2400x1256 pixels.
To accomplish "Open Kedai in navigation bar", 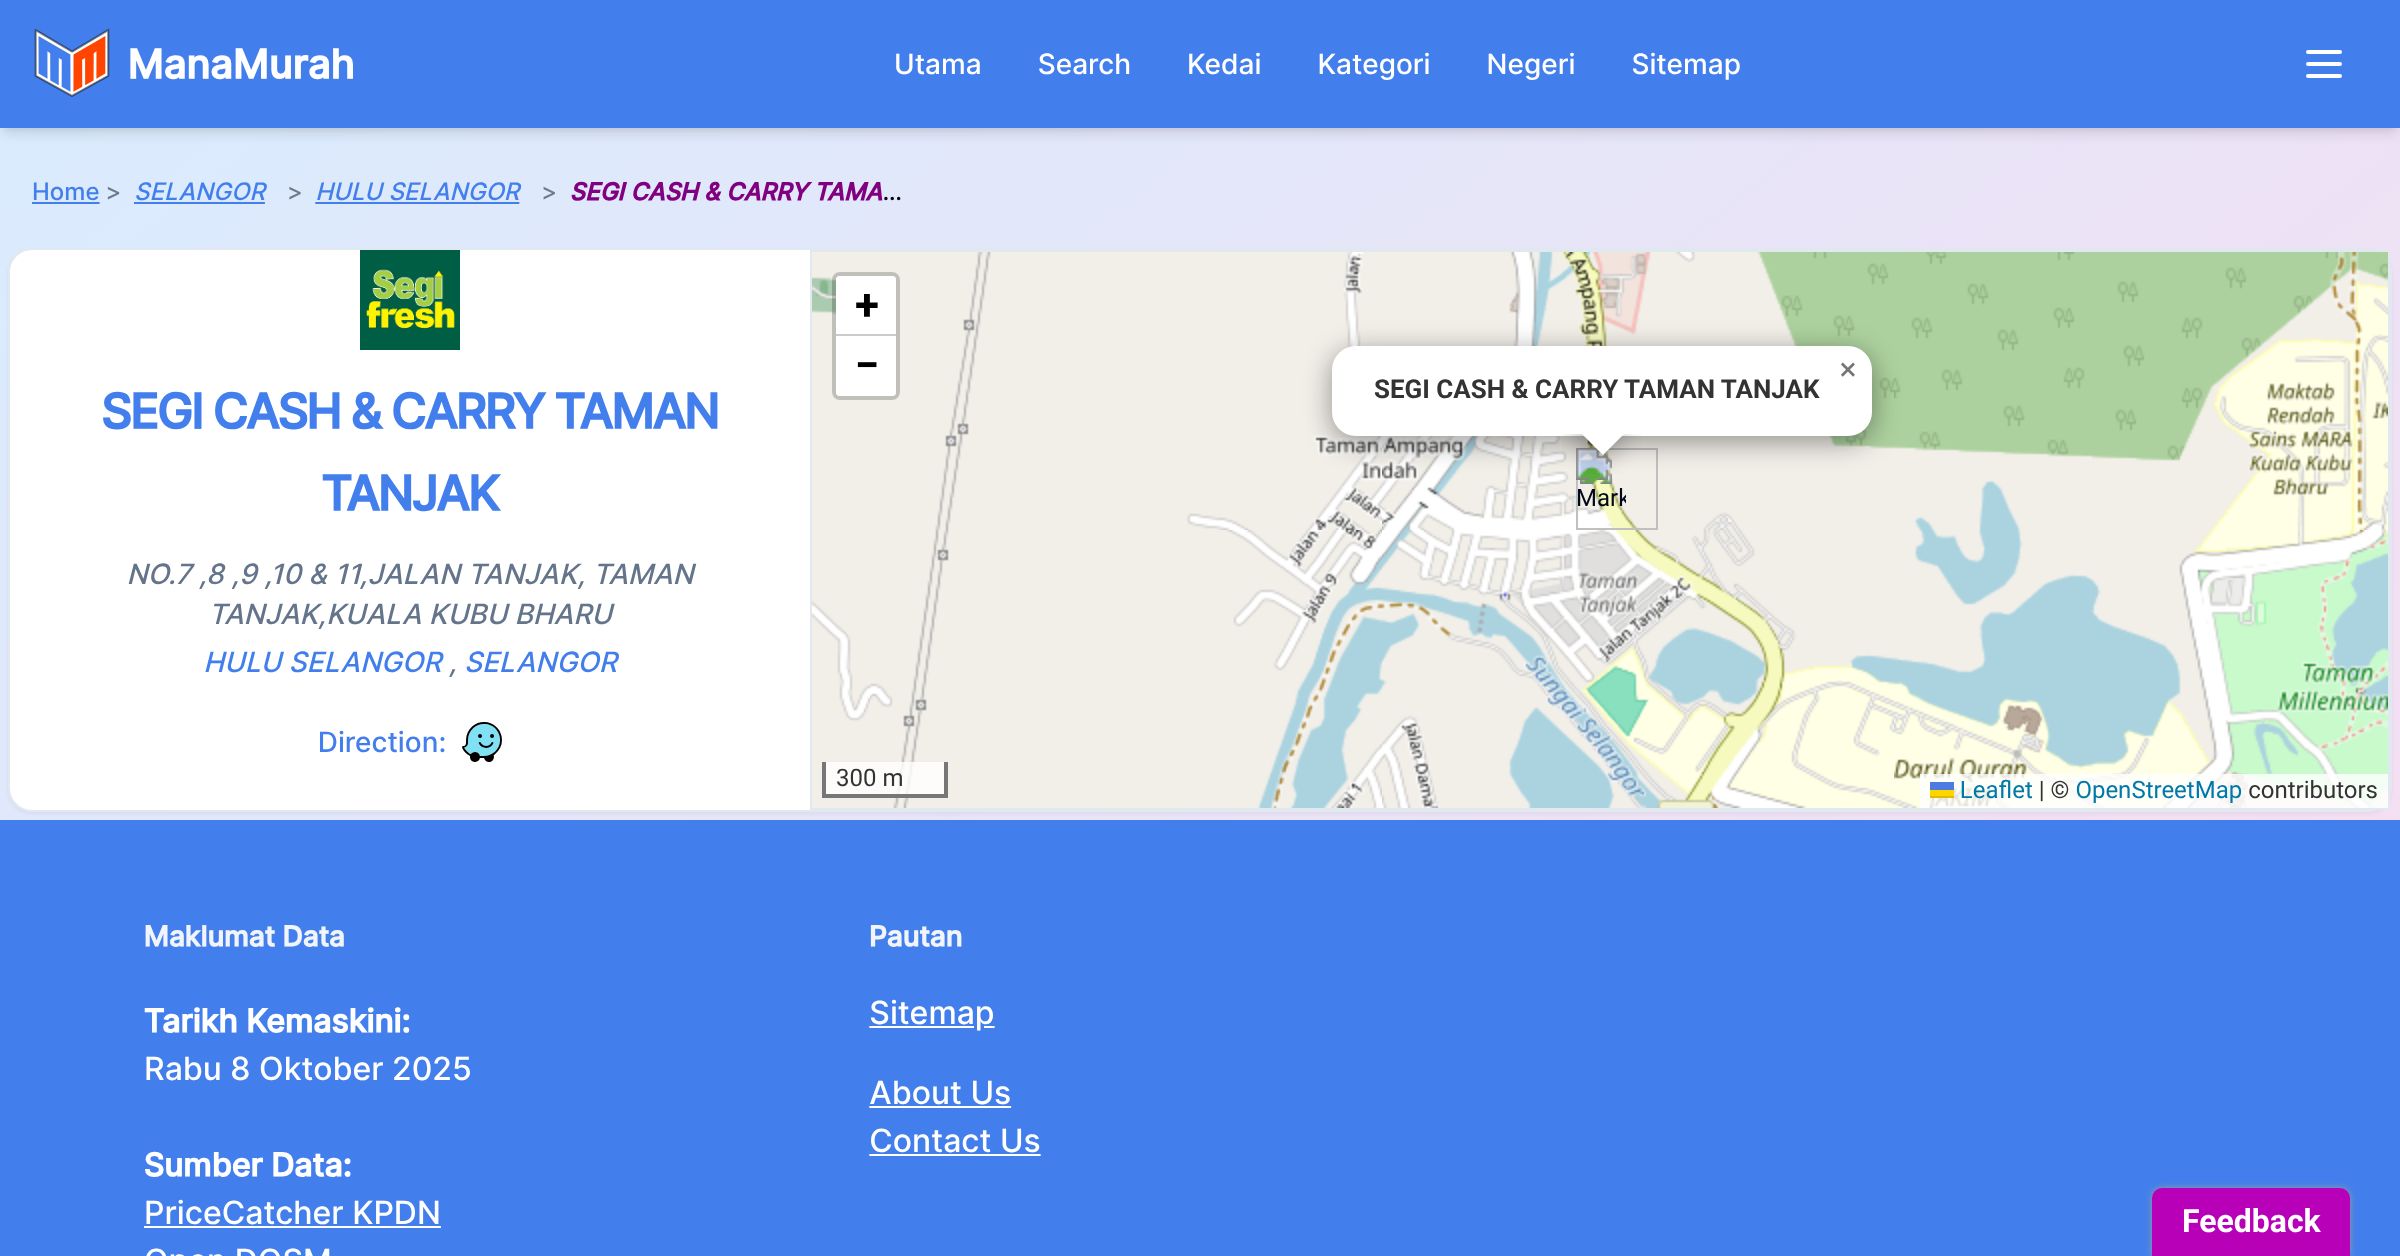I will click(x=1224, y=64).
